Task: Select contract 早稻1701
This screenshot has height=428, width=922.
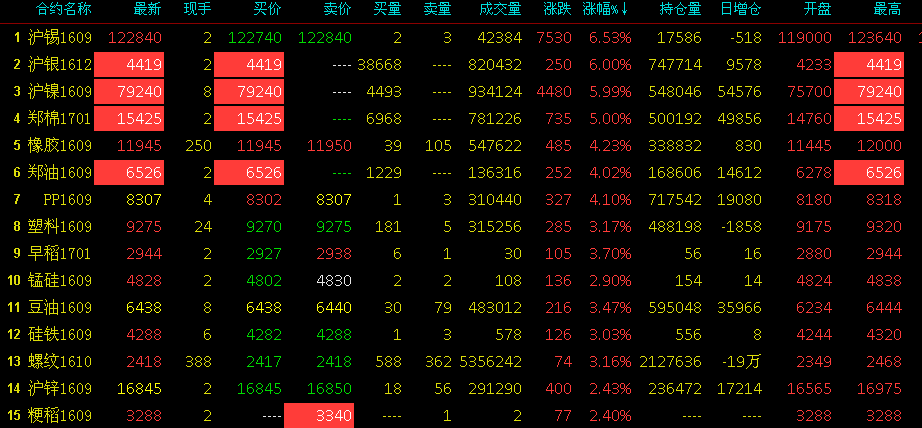Action: click(60, 254)
